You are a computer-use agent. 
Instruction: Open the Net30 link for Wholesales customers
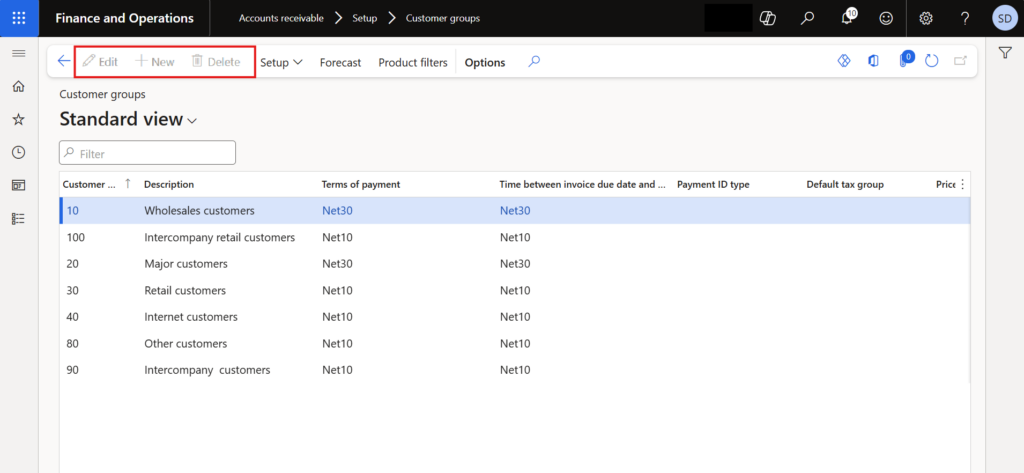(337, 211)
